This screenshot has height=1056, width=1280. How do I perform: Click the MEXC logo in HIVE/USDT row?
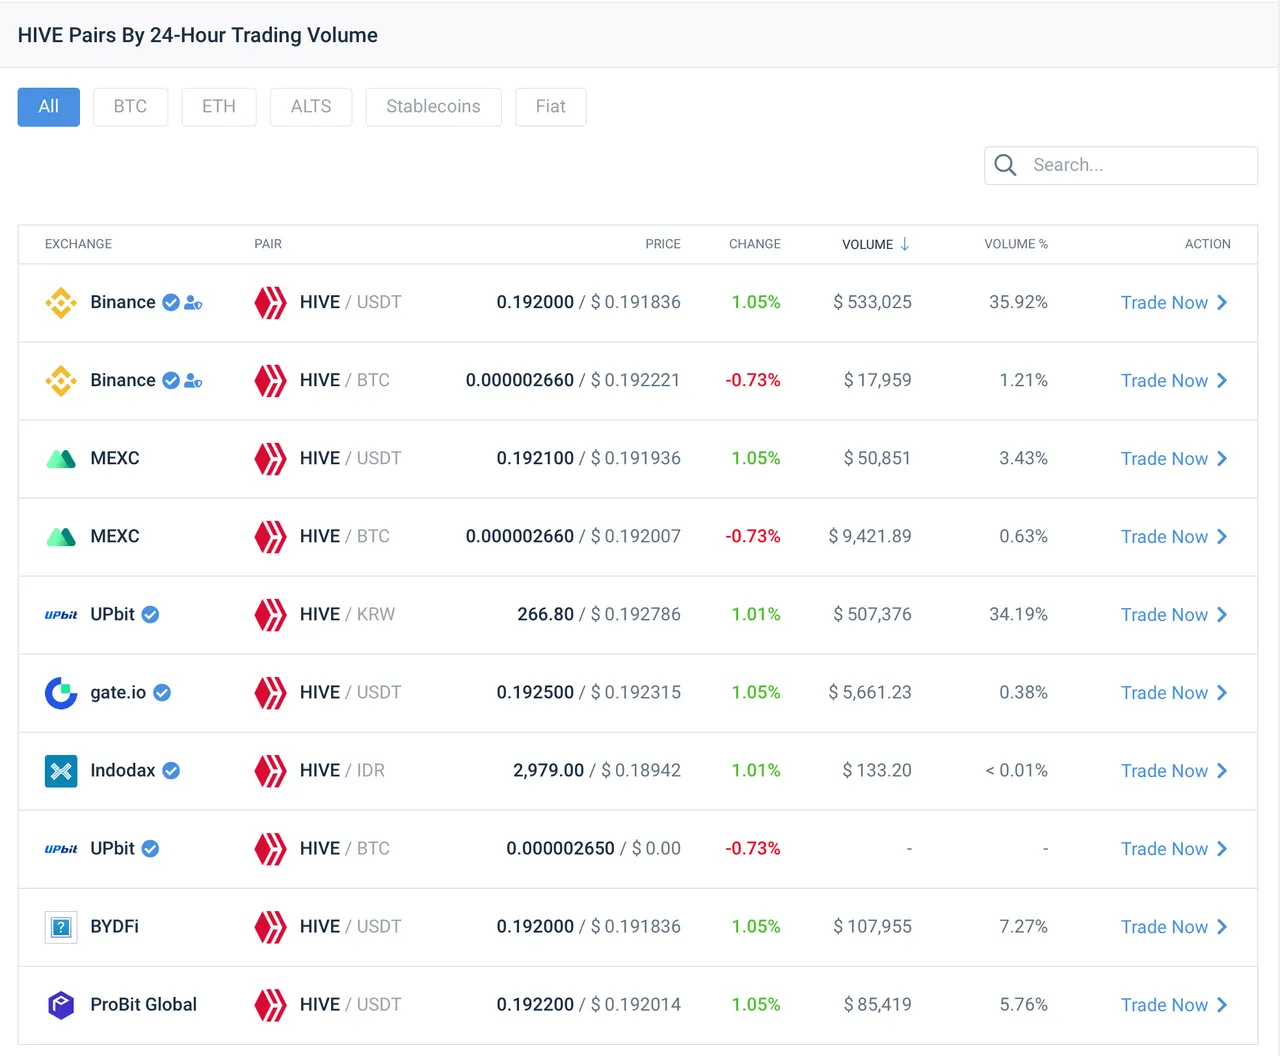pyautogui.click(x=61, y=459)
